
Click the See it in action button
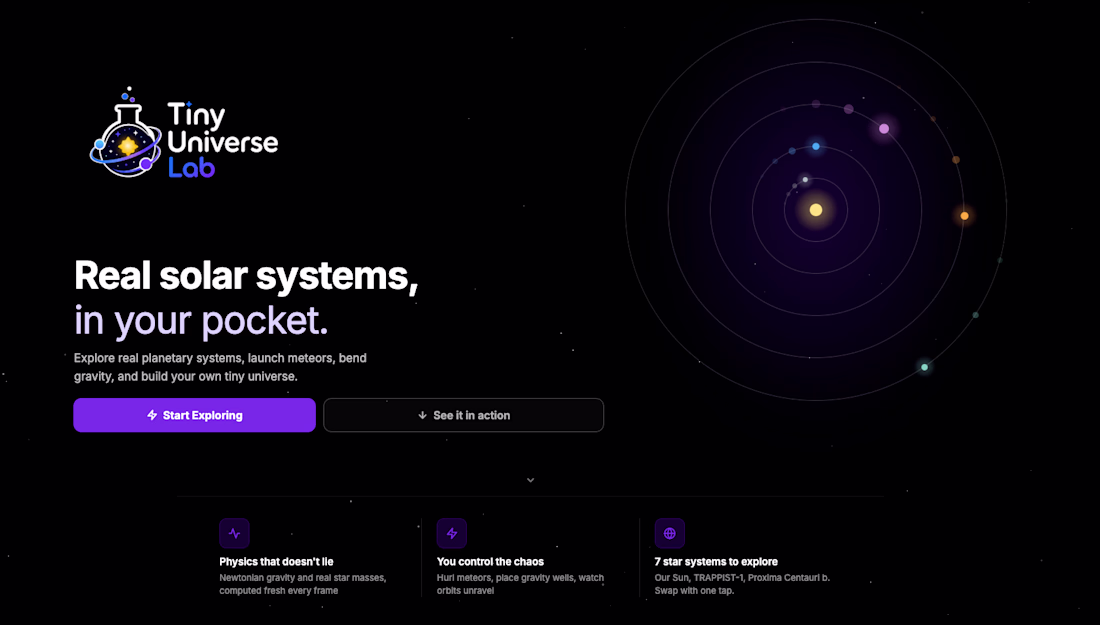(x=464, y=415)
